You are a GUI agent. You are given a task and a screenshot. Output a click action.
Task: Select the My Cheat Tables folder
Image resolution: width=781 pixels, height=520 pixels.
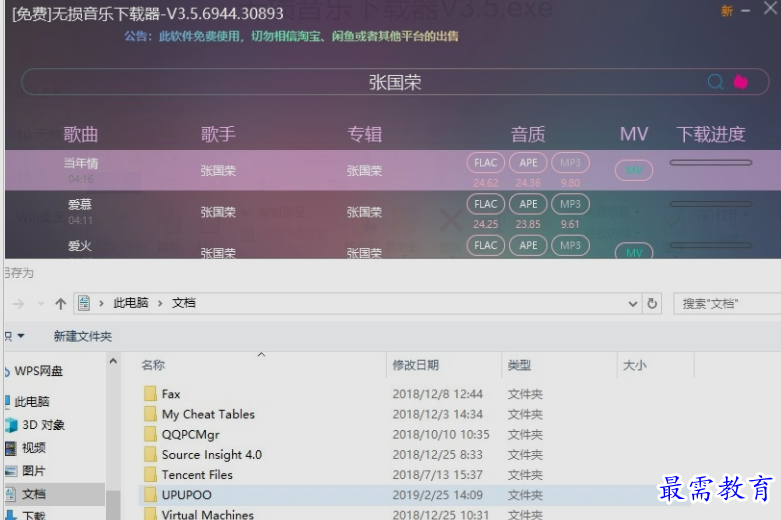click(208, 414)
